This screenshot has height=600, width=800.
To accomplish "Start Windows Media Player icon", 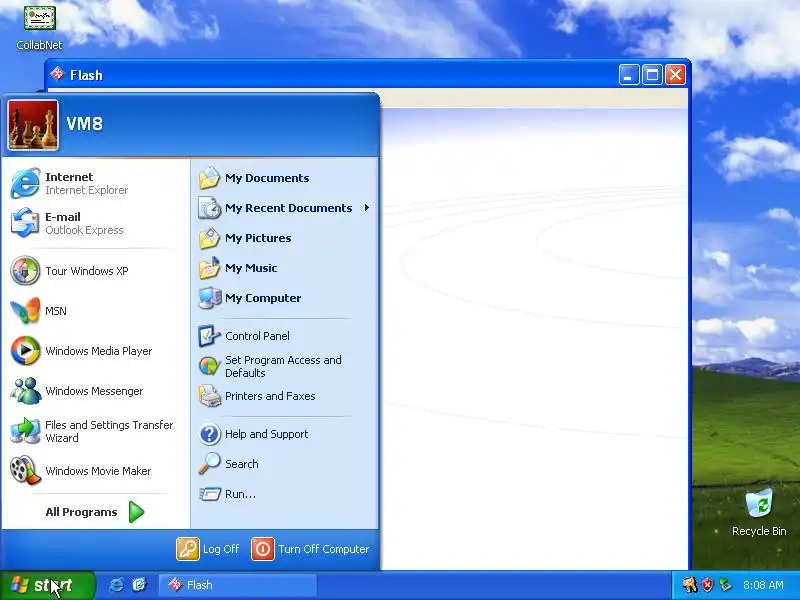I will tap(26, 351).
